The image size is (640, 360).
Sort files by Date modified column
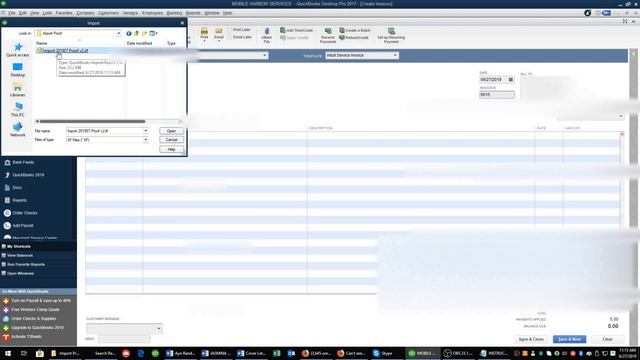tap(139, 43)
